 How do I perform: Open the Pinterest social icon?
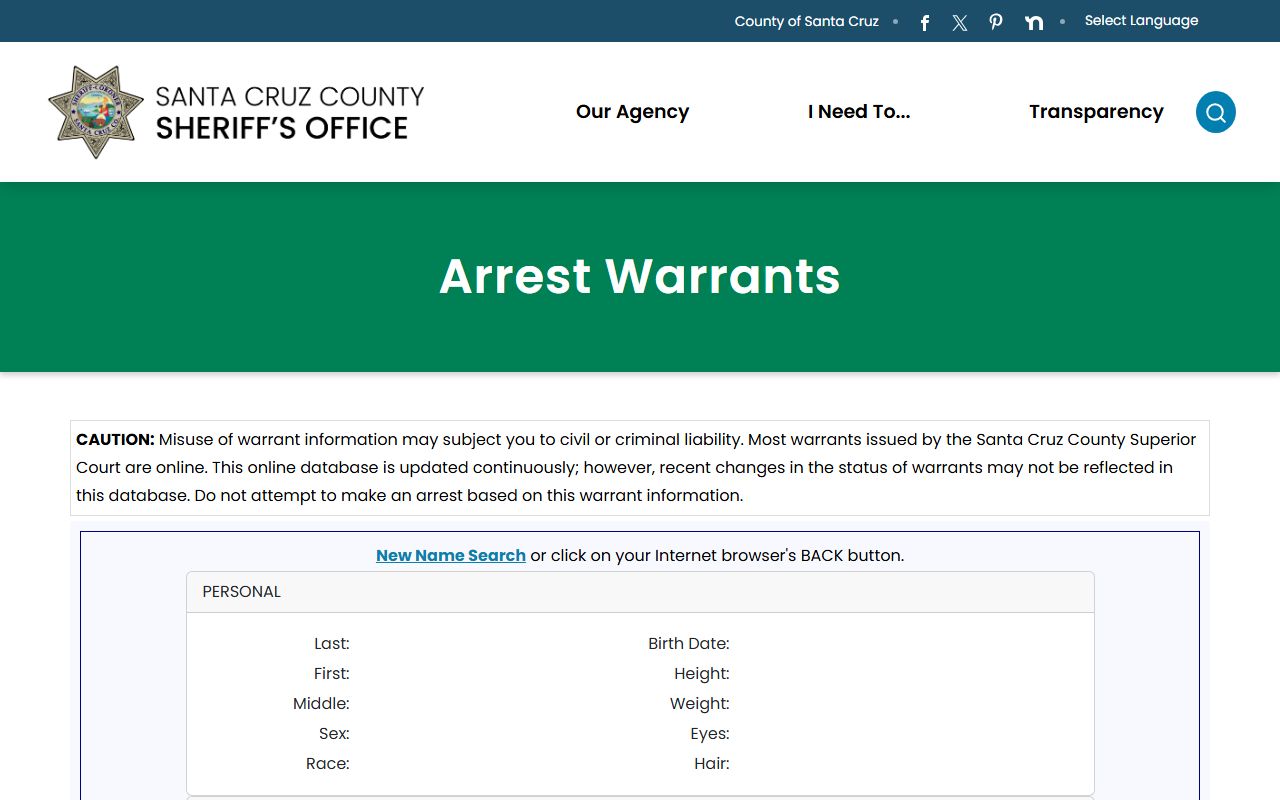996,22
